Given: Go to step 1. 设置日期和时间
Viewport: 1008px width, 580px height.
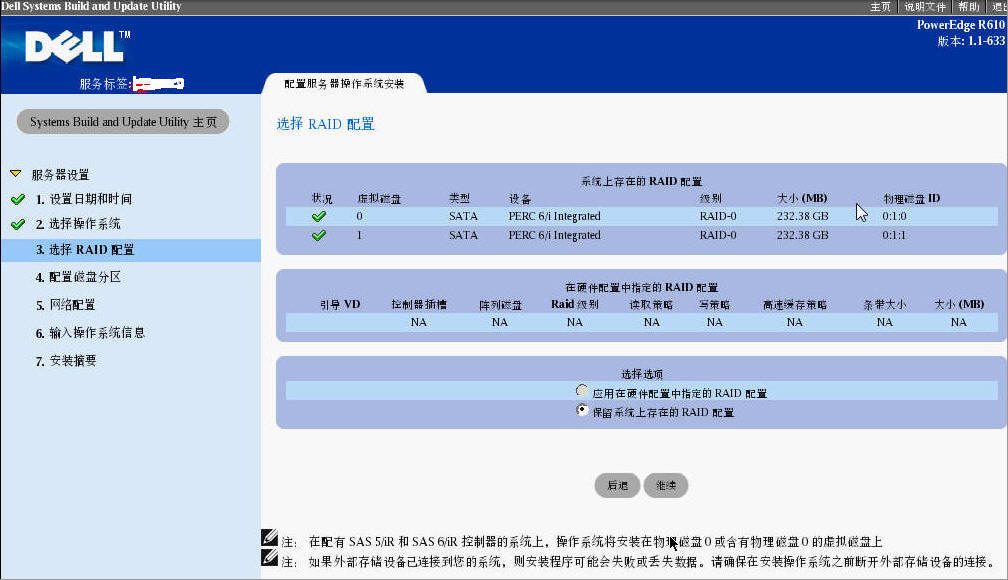Looking at the screenshot, I should (84, 199).
